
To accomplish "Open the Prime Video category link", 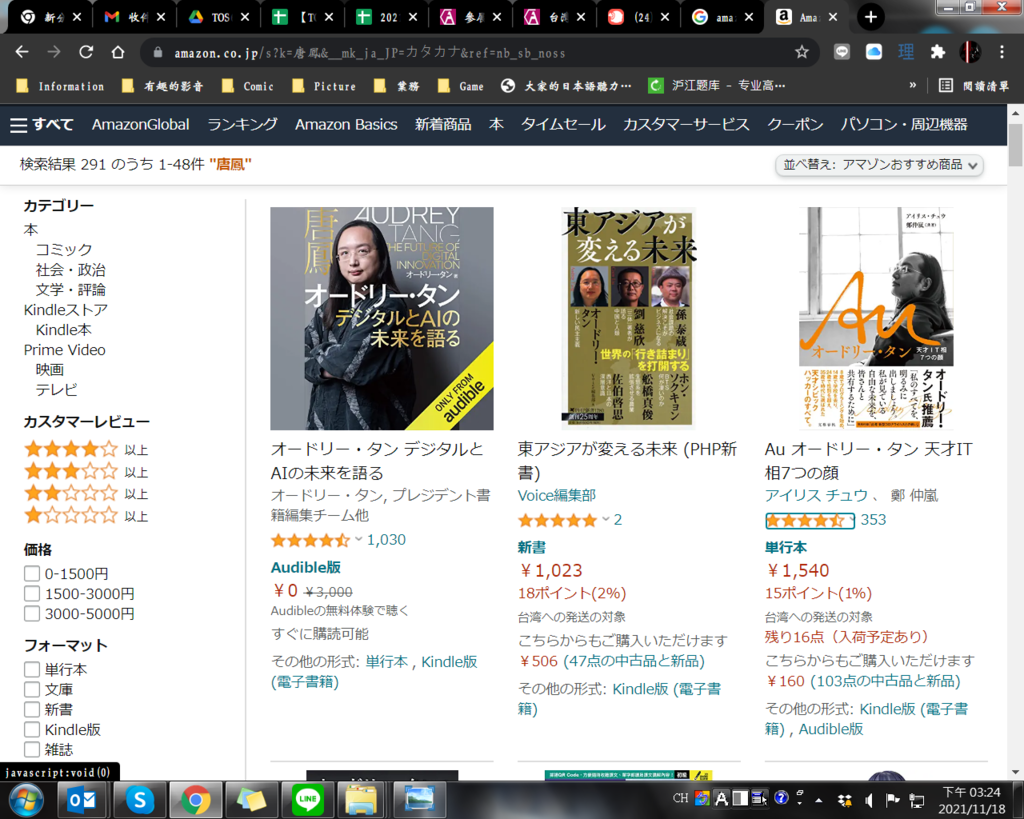I will [x=65, y=350].
